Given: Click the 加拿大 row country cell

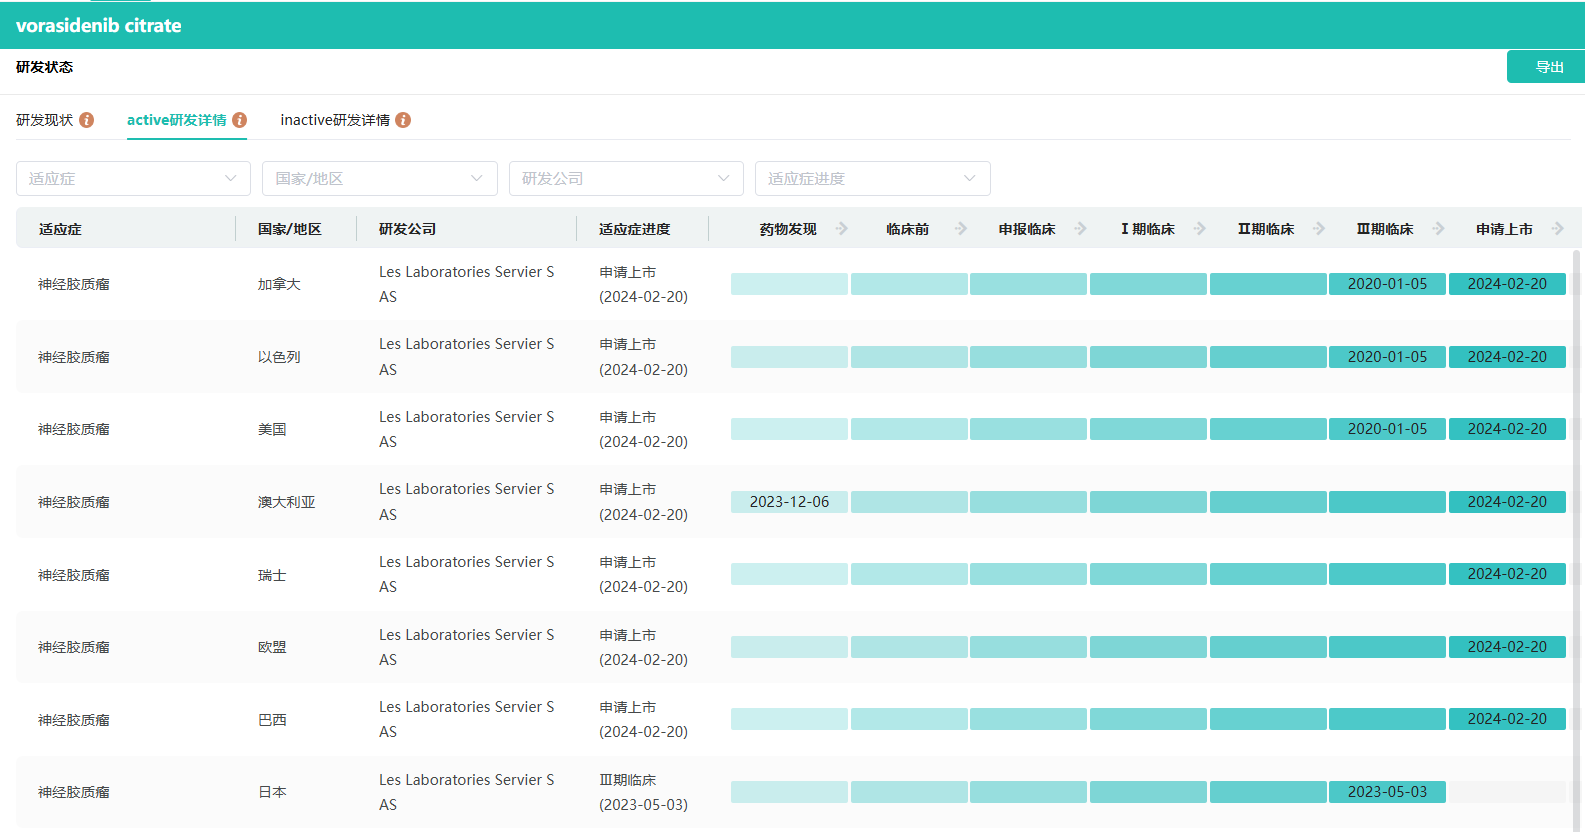Looking at the screenshot, I should (x=279, y=285).
